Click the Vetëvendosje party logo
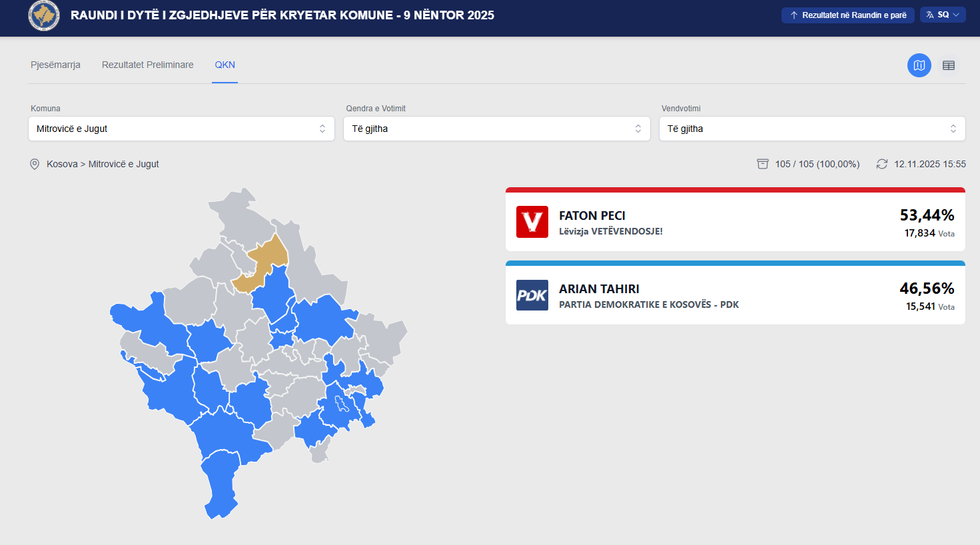 (x=532, y=222)
